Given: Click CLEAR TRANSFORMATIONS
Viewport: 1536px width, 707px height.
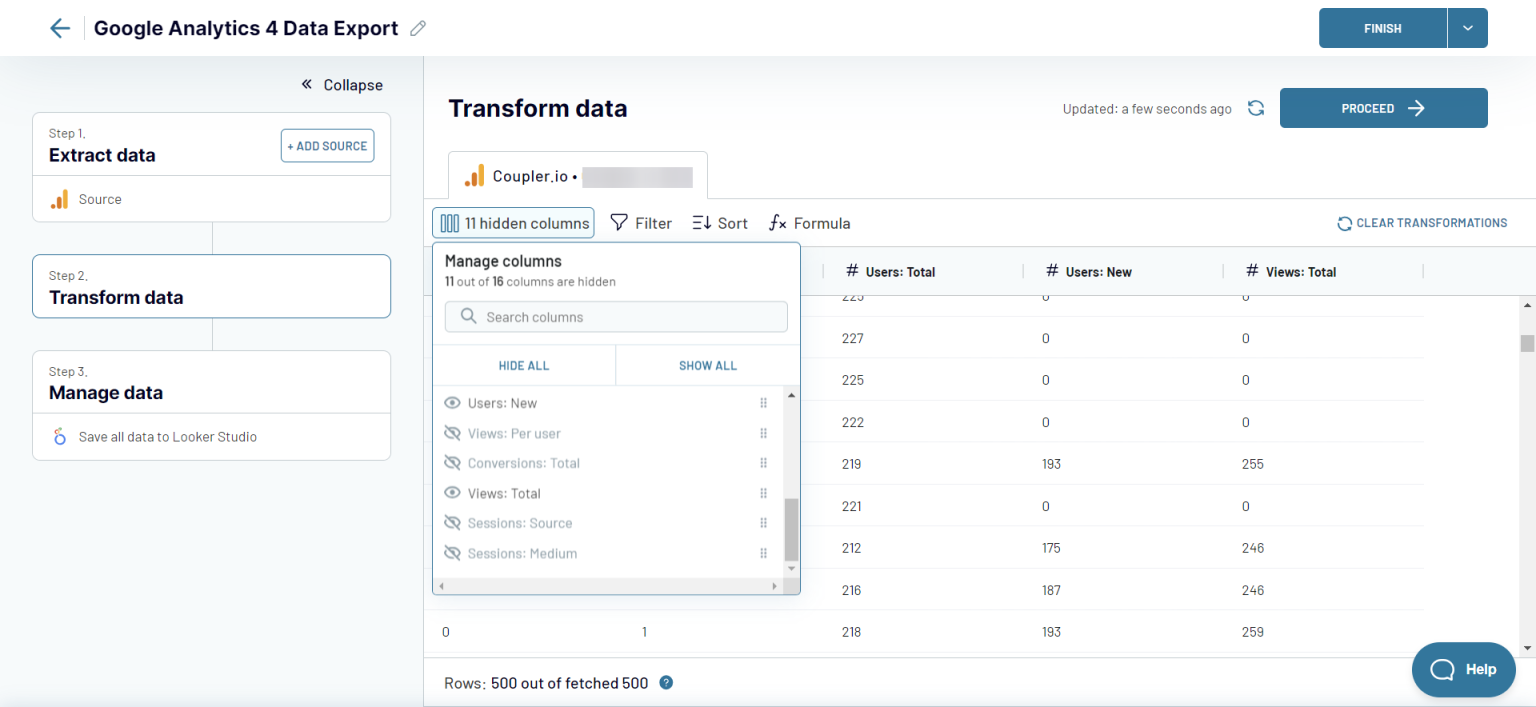Looking at the screenshot, I should (1421, 223).
